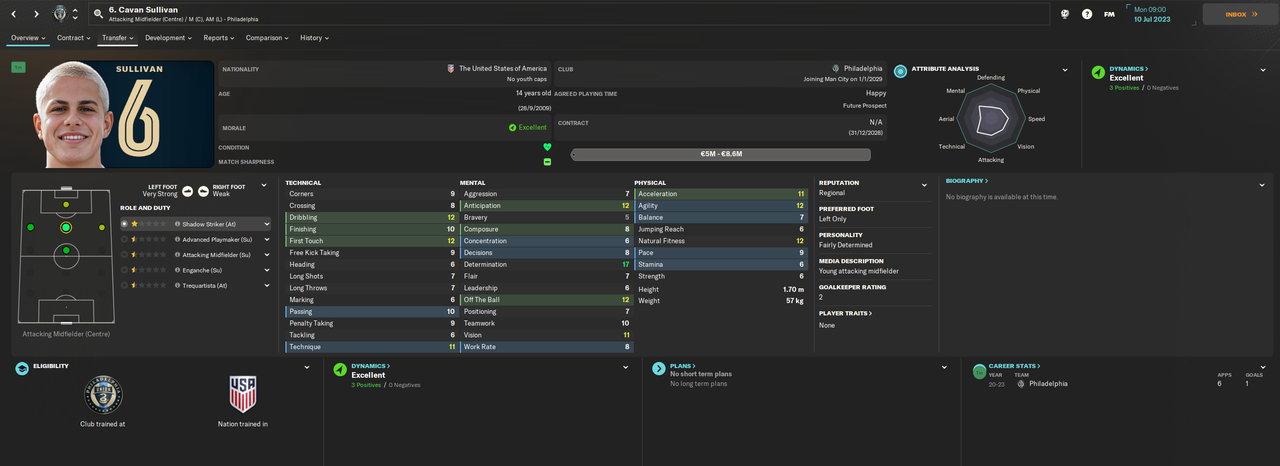1280x466 pixels.
Task: Go back using the left arrow
Action: [14, 14]
